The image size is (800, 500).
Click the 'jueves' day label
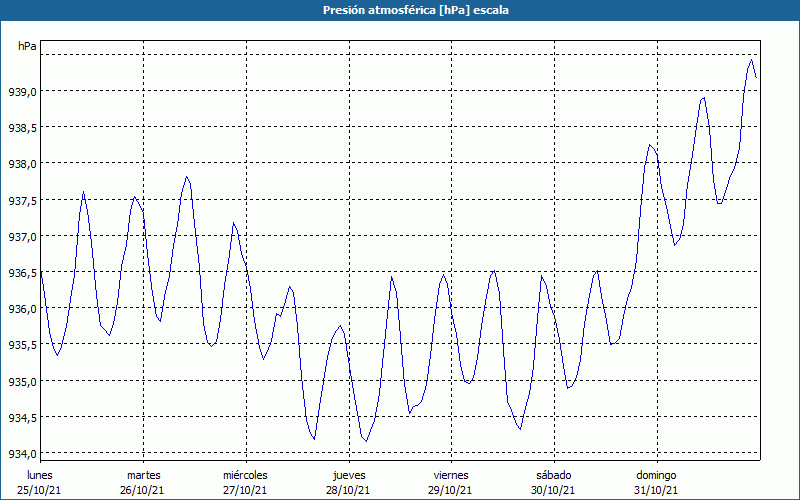click(x=349, y=475)
